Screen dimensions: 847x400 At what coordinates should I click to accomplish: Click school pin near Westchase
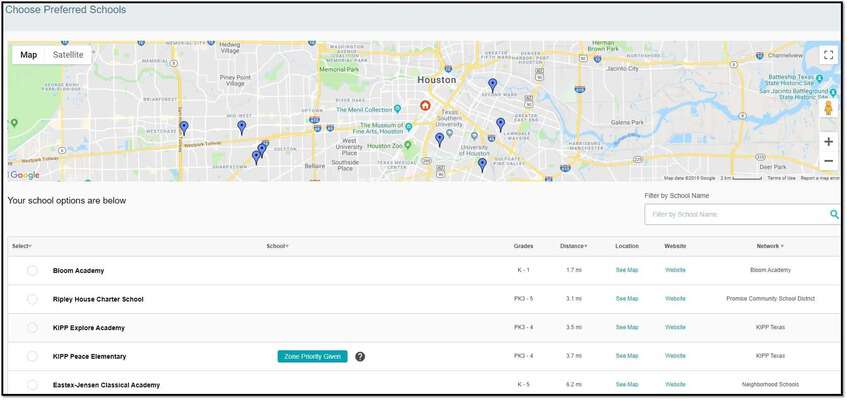tap(184, 128)
